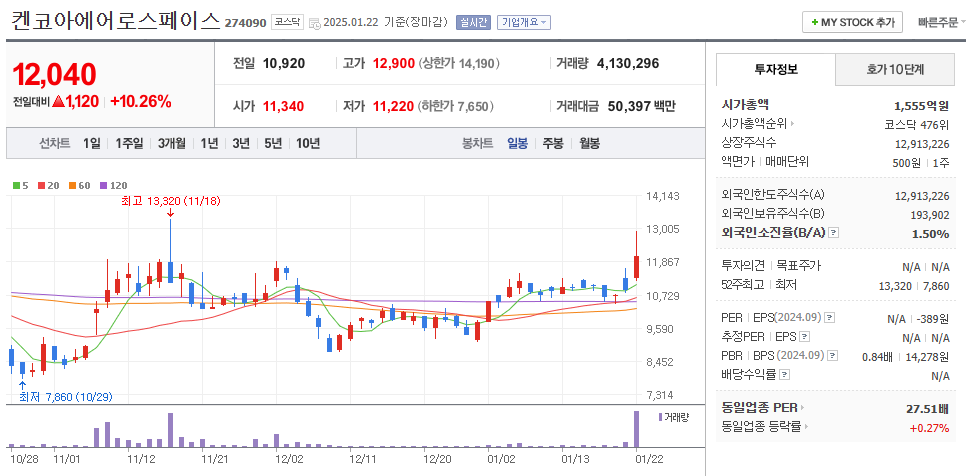Click the 실시간 badge button
This screenshot has width=976, height=476.
click(x=473, y=22)
